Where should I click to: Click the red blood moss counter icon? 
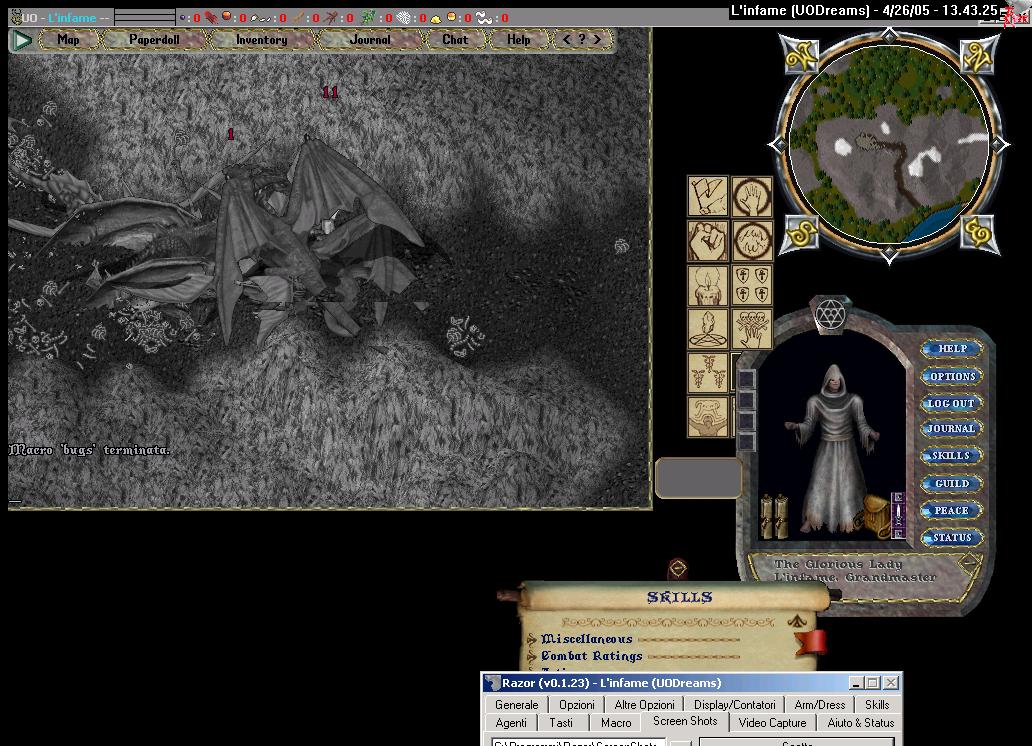(x=211, y=18)
